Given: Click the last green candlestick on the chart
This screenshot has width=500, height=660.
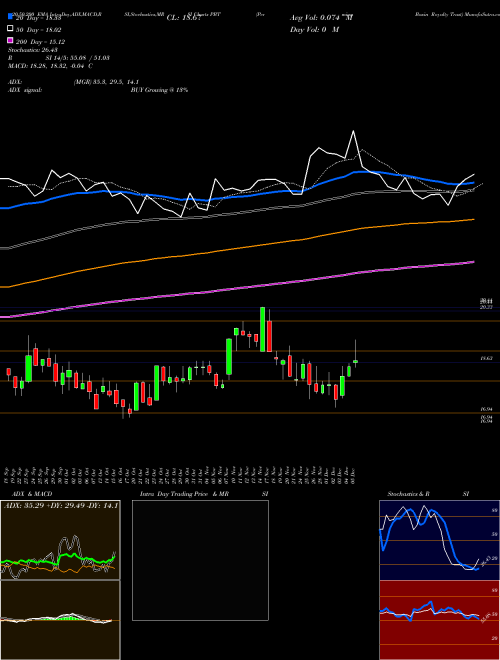Looking at the screenshot, I should click(x=356, y=362).
